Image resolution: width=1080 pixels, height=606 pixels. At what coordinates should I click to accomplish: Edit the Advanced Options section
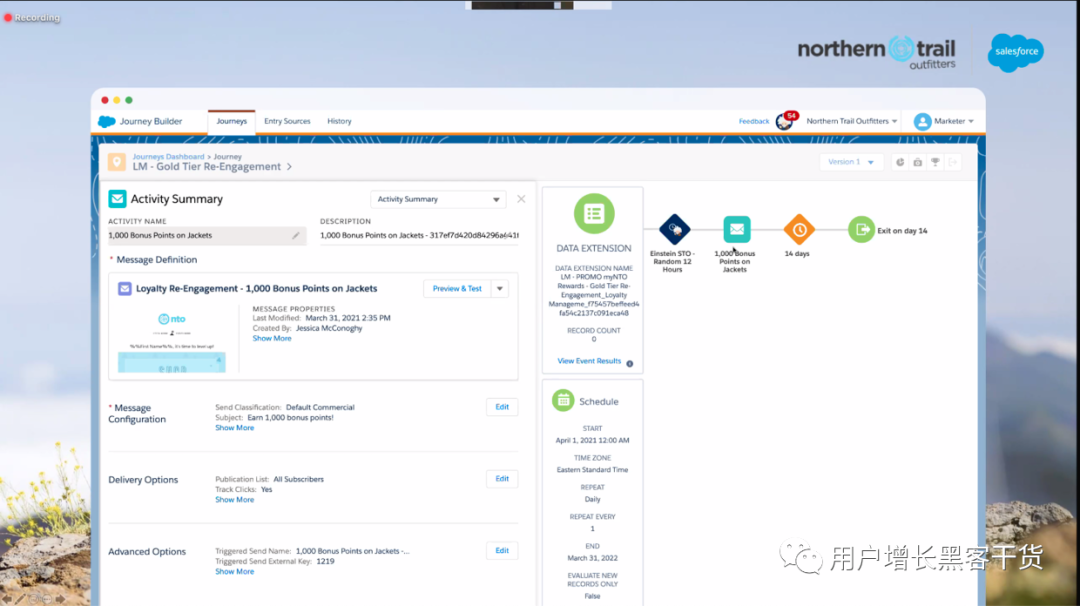502,550
